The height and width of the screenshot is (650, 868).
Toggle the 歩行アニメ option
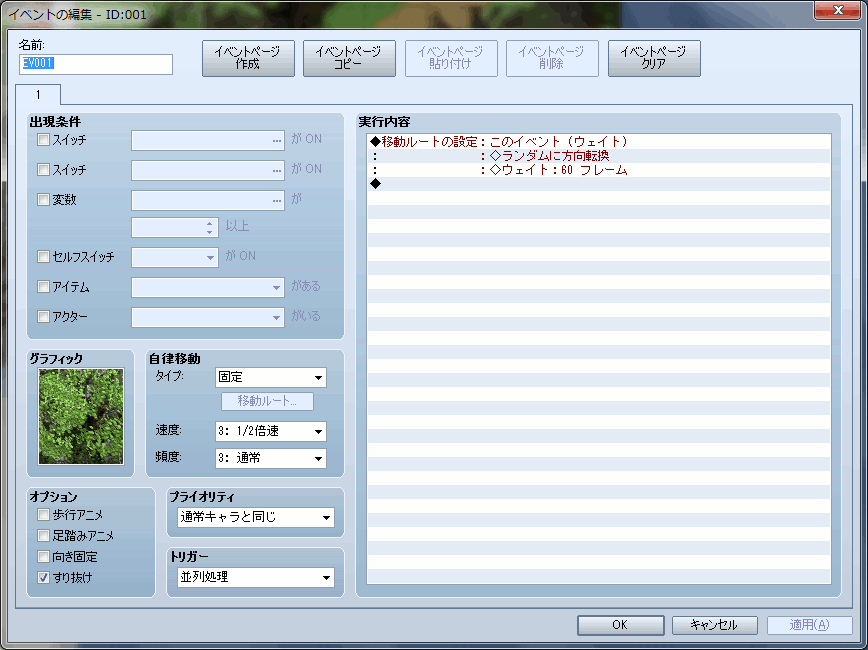tap(43, 515)
